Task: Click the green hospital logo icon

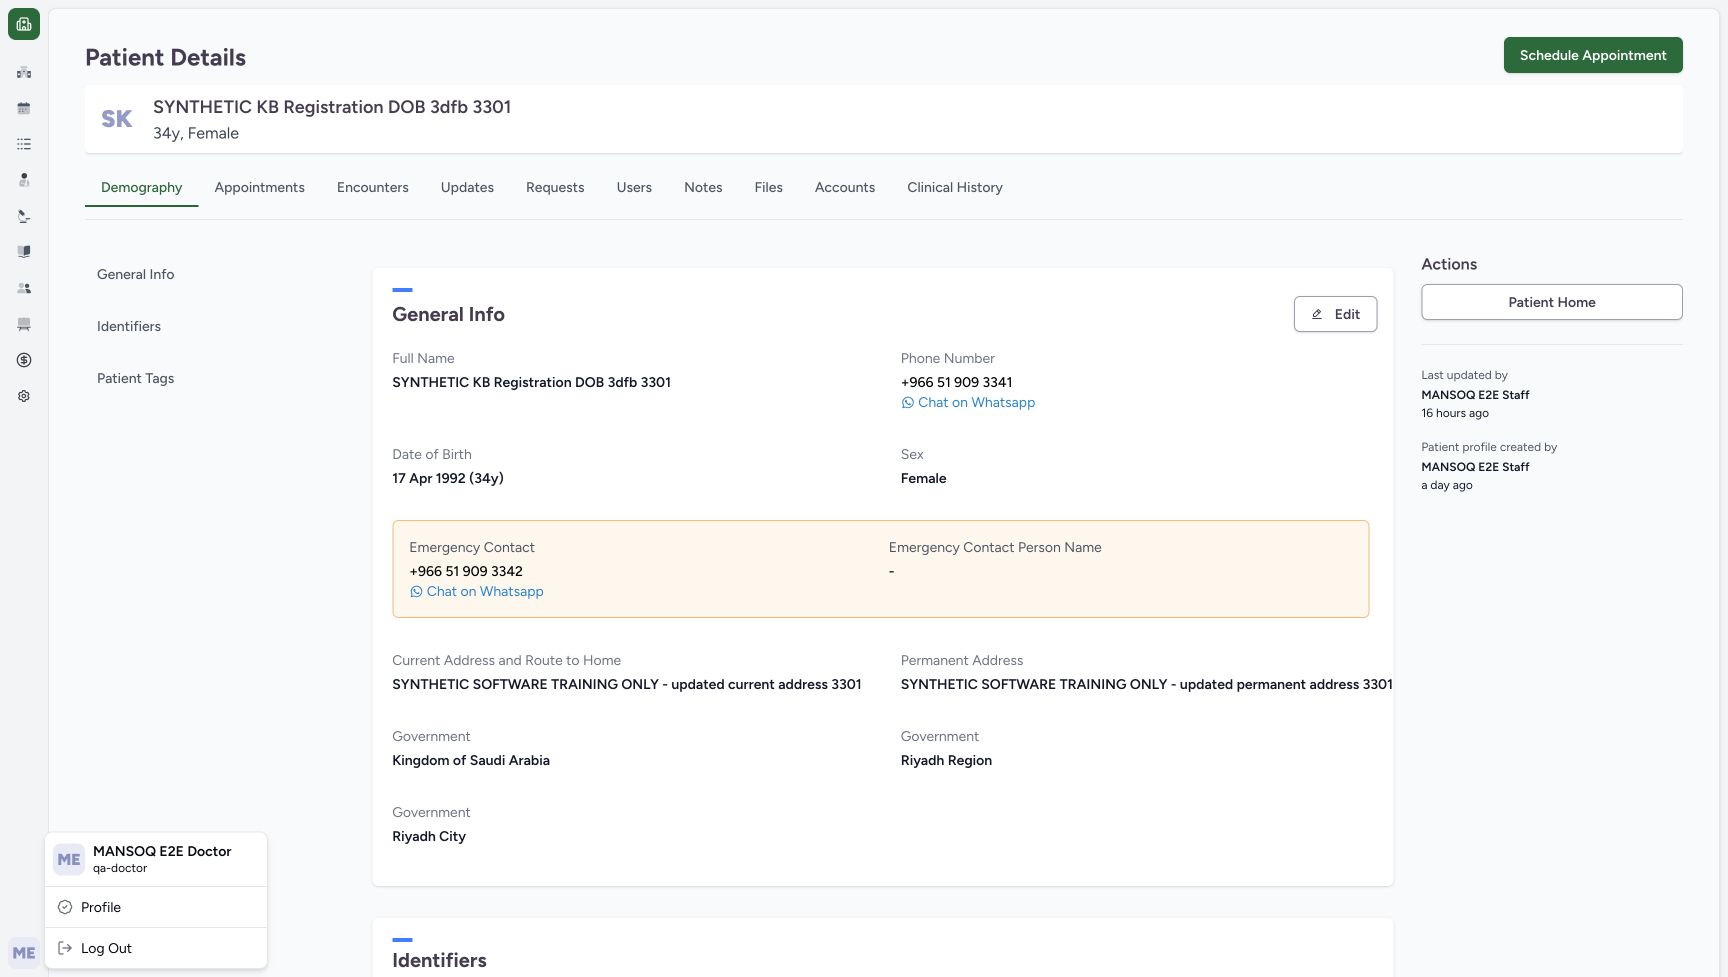Action: [x=24, y=24]
